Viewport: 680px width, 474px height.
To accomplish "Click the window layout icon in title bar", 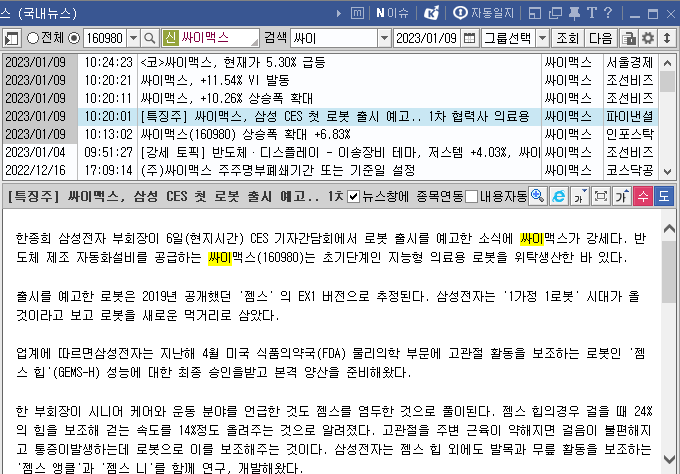I will pyautogui.click(x=535, y=13).
